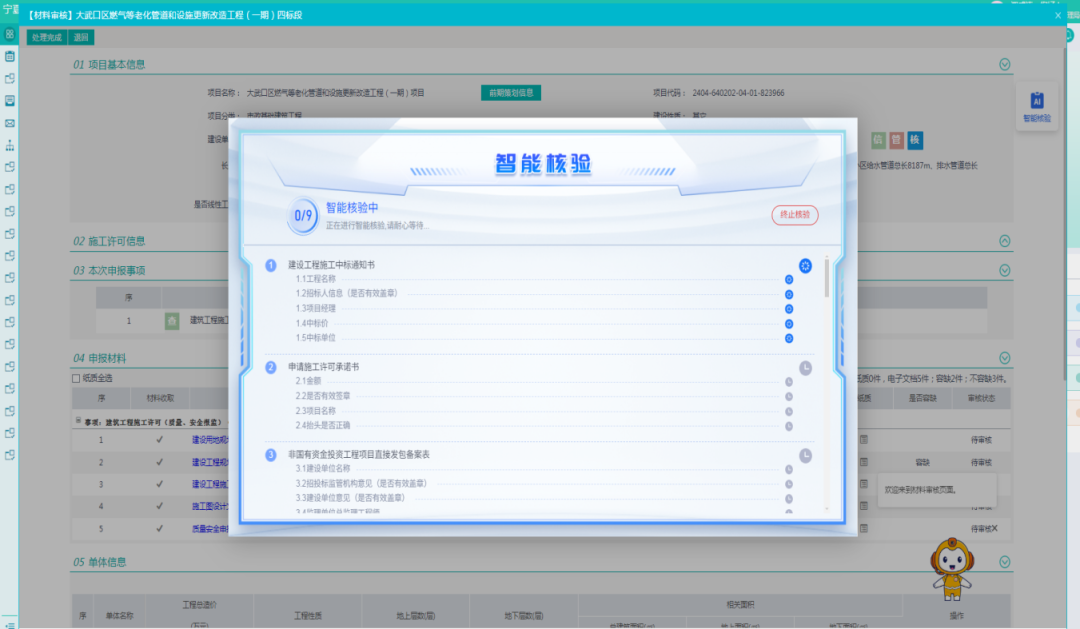Open 前期策划信息 button
Screen dimensions: 1080x629
coord(510,93)
